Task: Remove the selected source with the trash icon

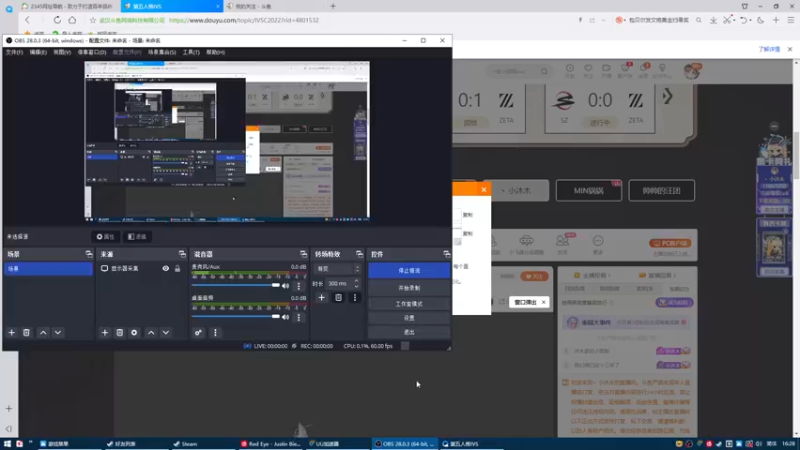Action: coord(119,333)
